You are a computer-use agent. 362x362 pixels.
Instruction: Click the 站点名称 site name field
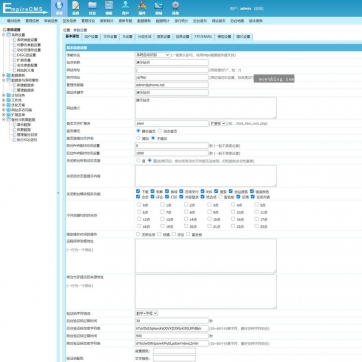pyautogui.click(x=172, y=62)
